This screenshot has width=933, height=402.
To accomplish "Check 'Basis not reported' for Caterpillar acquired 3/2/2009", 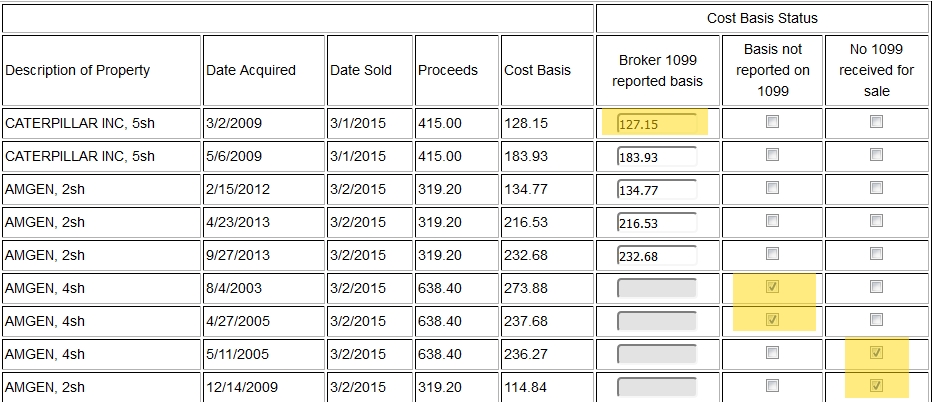I will click(771, 122).
